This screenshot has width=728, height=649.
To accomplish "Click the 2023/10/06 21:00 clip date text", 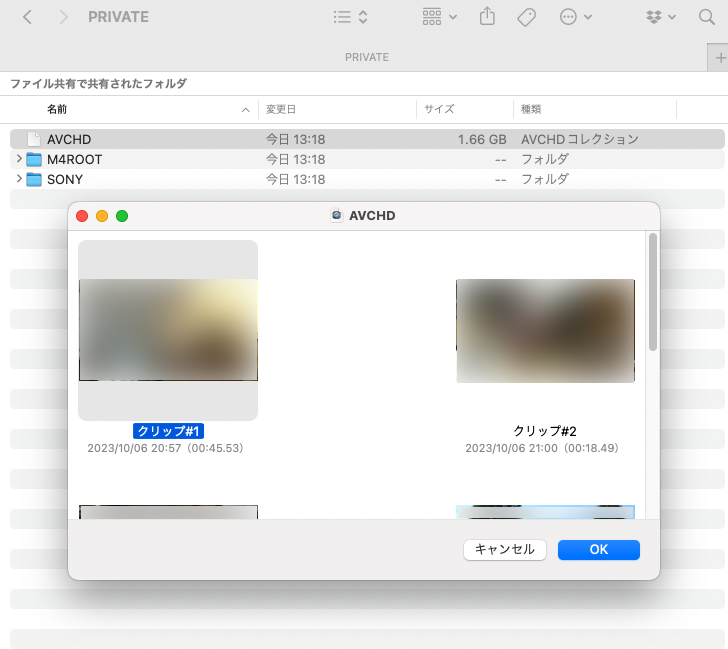I will (542, 448).
